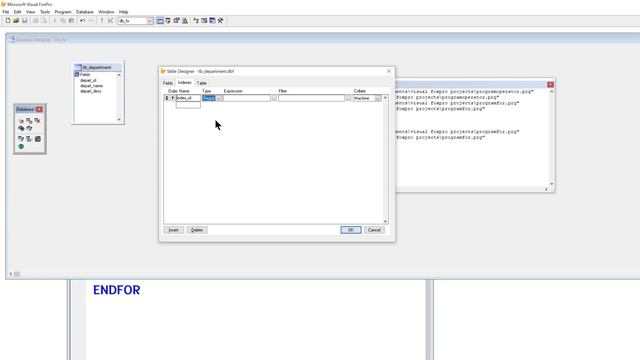Click the Print Preview toolbar icon
The width and height of the screenshot is (640, 360).
(44, 20)
